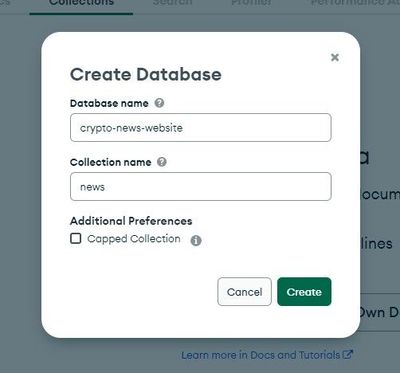The height and width of the screenshot is (373, 400).
Task: Click help icon beside Database name
Action: (x=159, y=103)
